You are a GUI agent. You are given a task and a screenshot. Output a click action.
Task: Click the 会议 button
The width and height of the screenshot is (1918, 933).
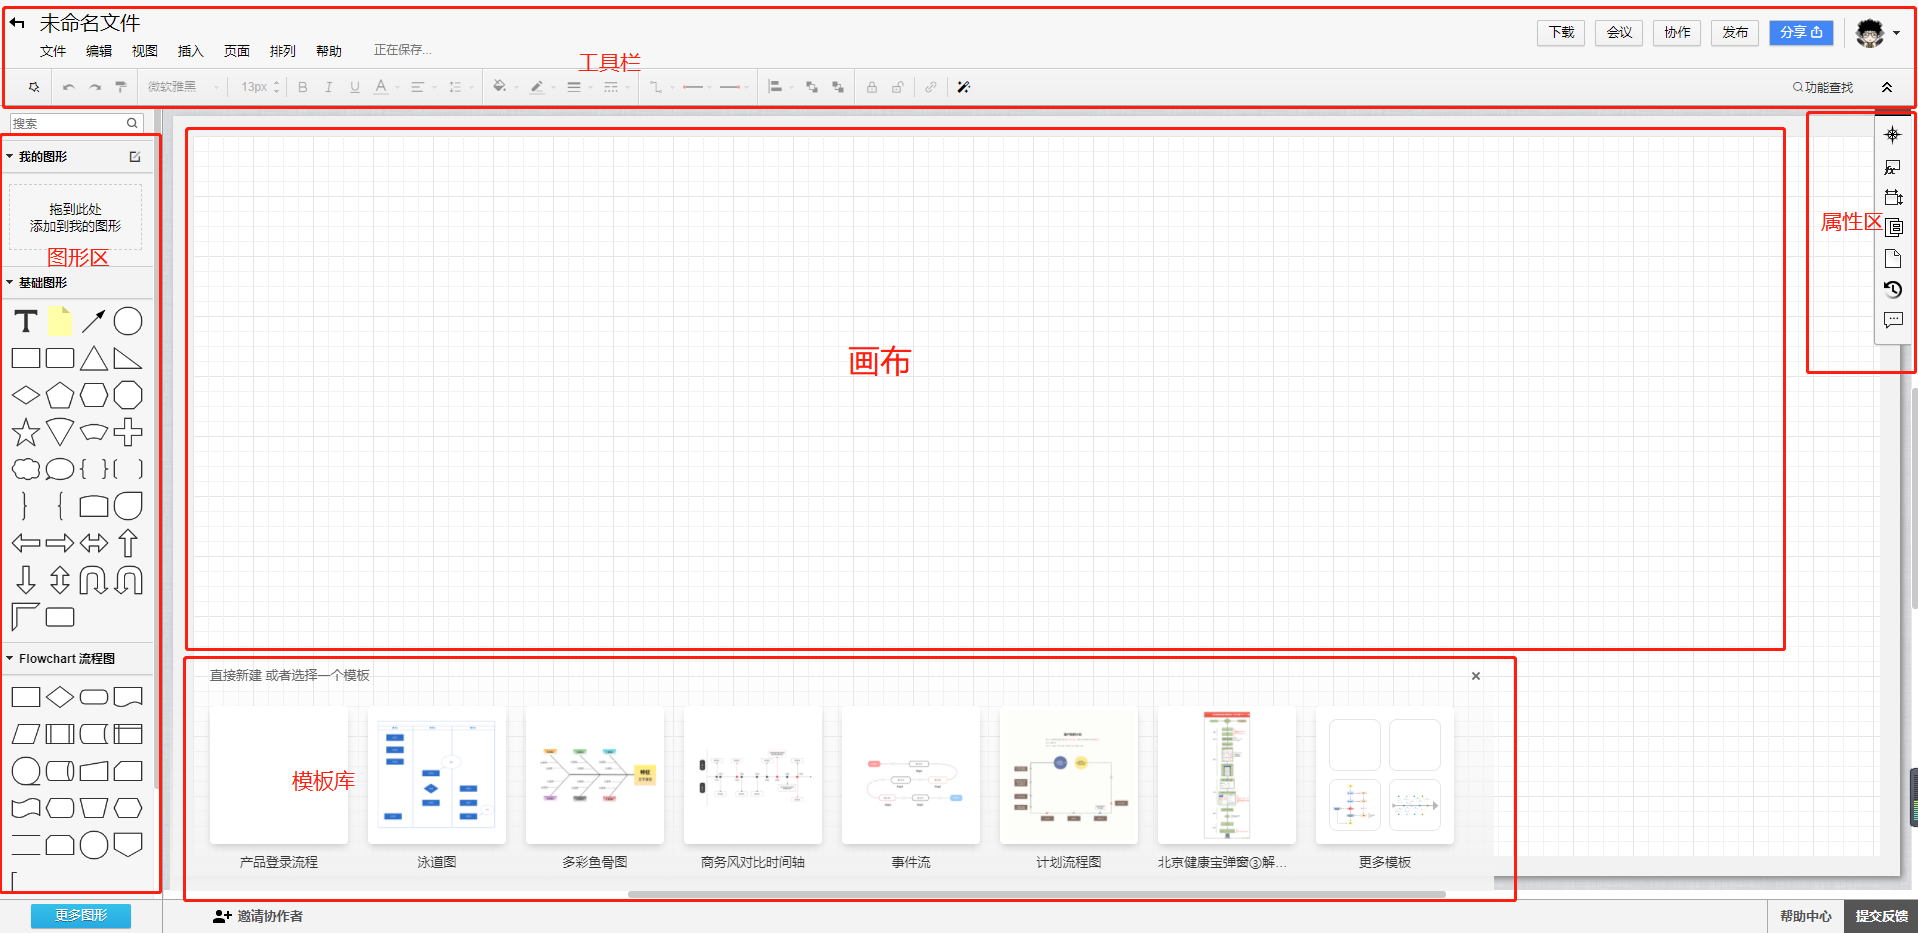tap(1619, 33)
